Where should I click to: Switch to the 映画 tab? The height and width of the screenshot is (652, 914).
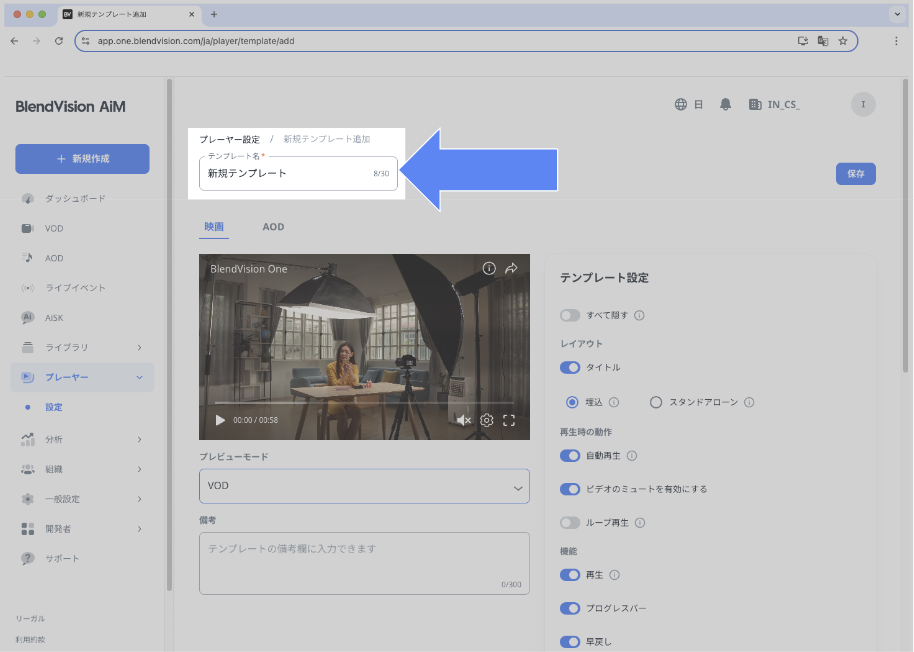(x=214, y=227)
